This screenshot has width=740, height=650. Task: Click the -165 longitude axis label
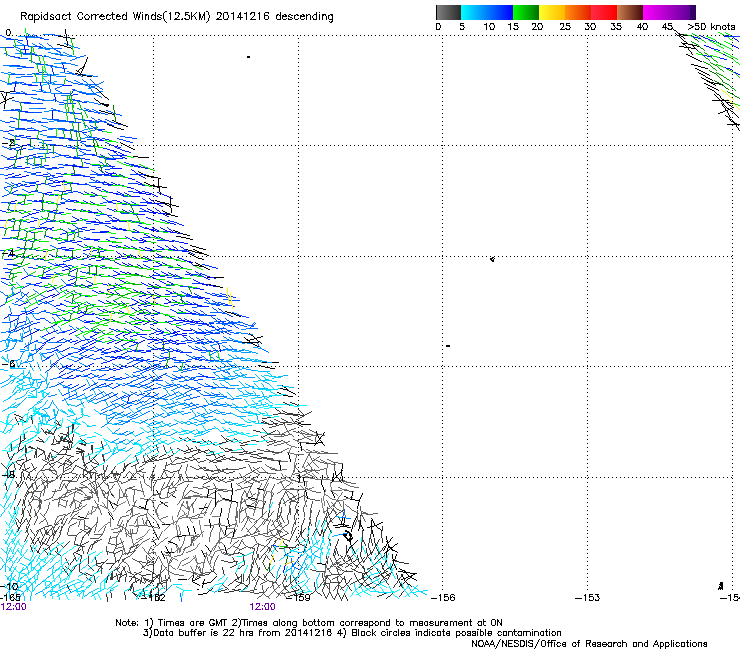(10, 598)
